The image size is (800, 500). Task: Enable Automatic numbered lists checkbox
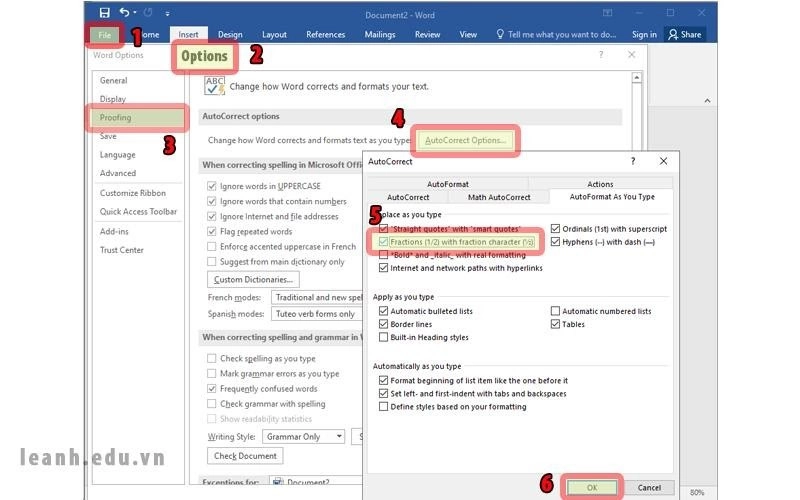(555, 311)
